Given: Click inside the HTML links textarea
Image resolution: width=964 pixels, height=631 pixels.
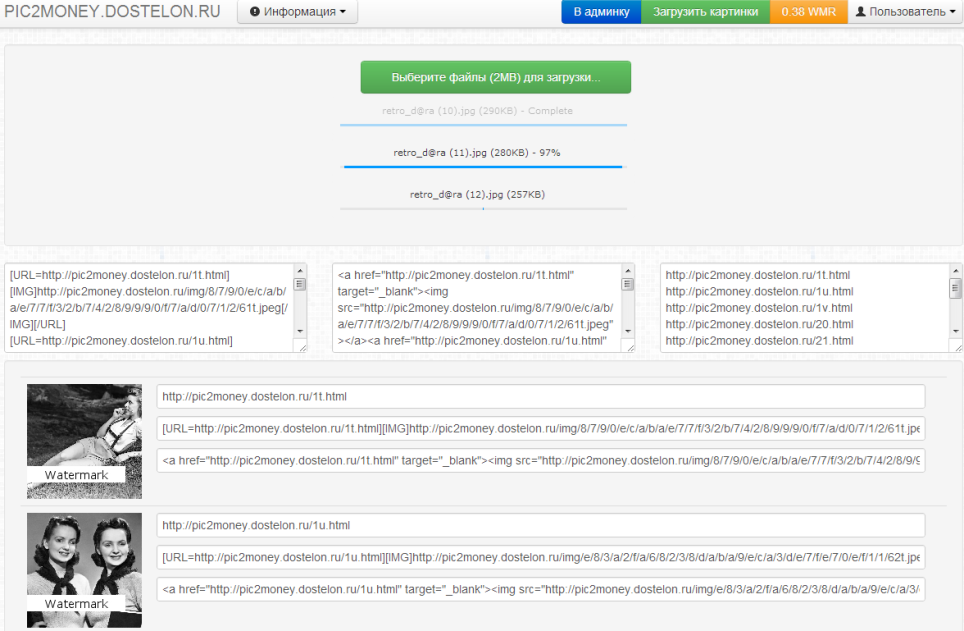Looking at the screenshot, I should (476, 307).
